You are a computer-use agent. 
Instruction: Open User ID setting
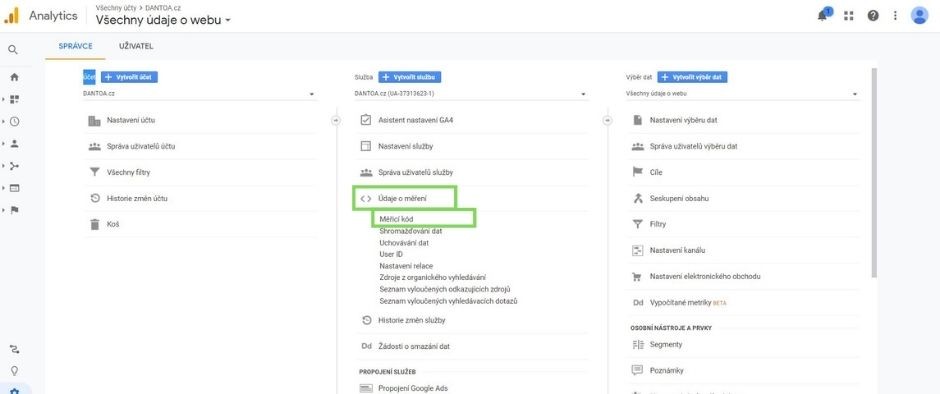click(x=391, y=254)
